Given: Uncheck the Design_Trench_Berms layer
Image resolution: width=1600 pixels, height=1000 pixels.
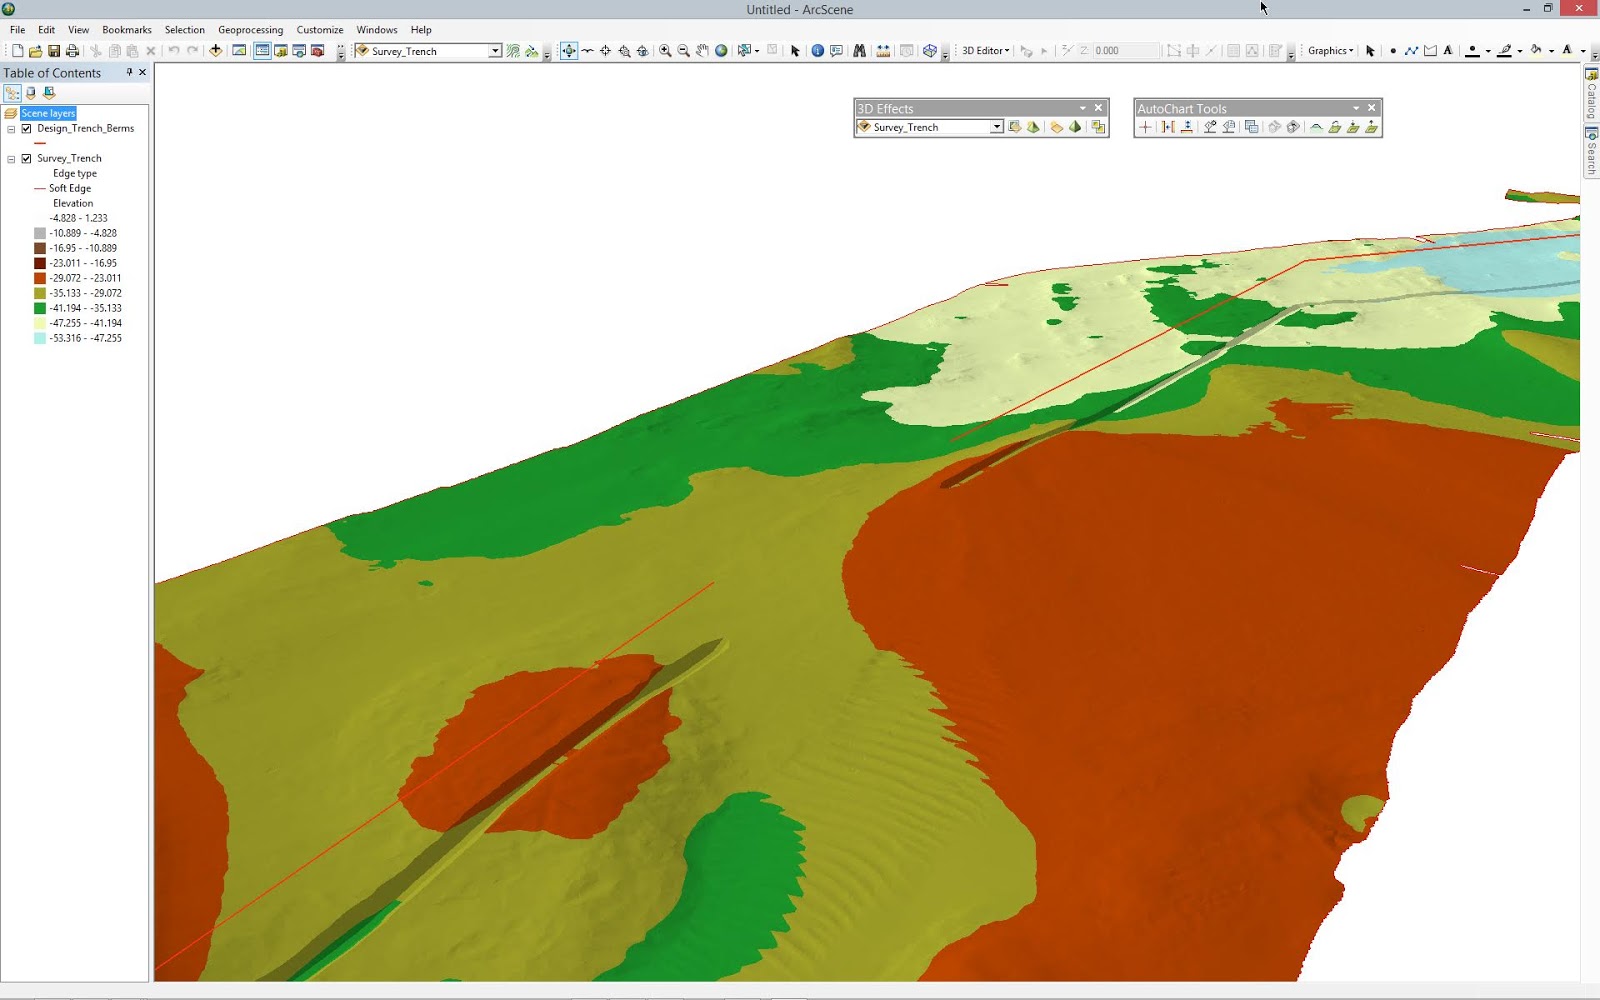Looking at the screenshot, I should click(x=27, y=128).
